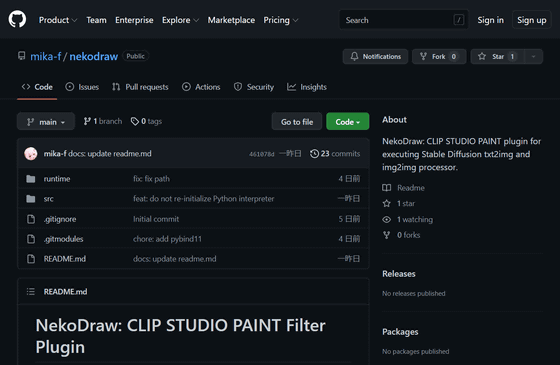Open the Marketplace page

(x=231, y=20)
